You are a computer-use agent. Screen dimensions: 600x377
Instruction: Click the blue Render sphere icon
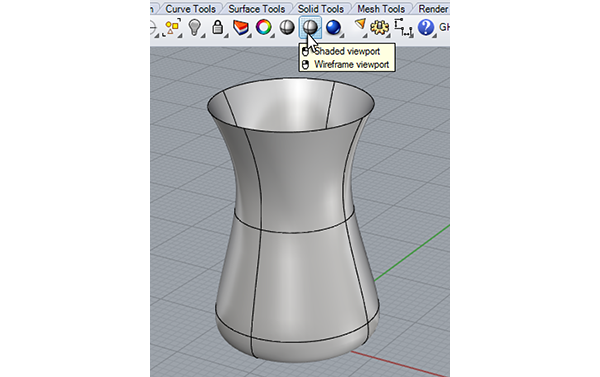(x=333, y=28)
